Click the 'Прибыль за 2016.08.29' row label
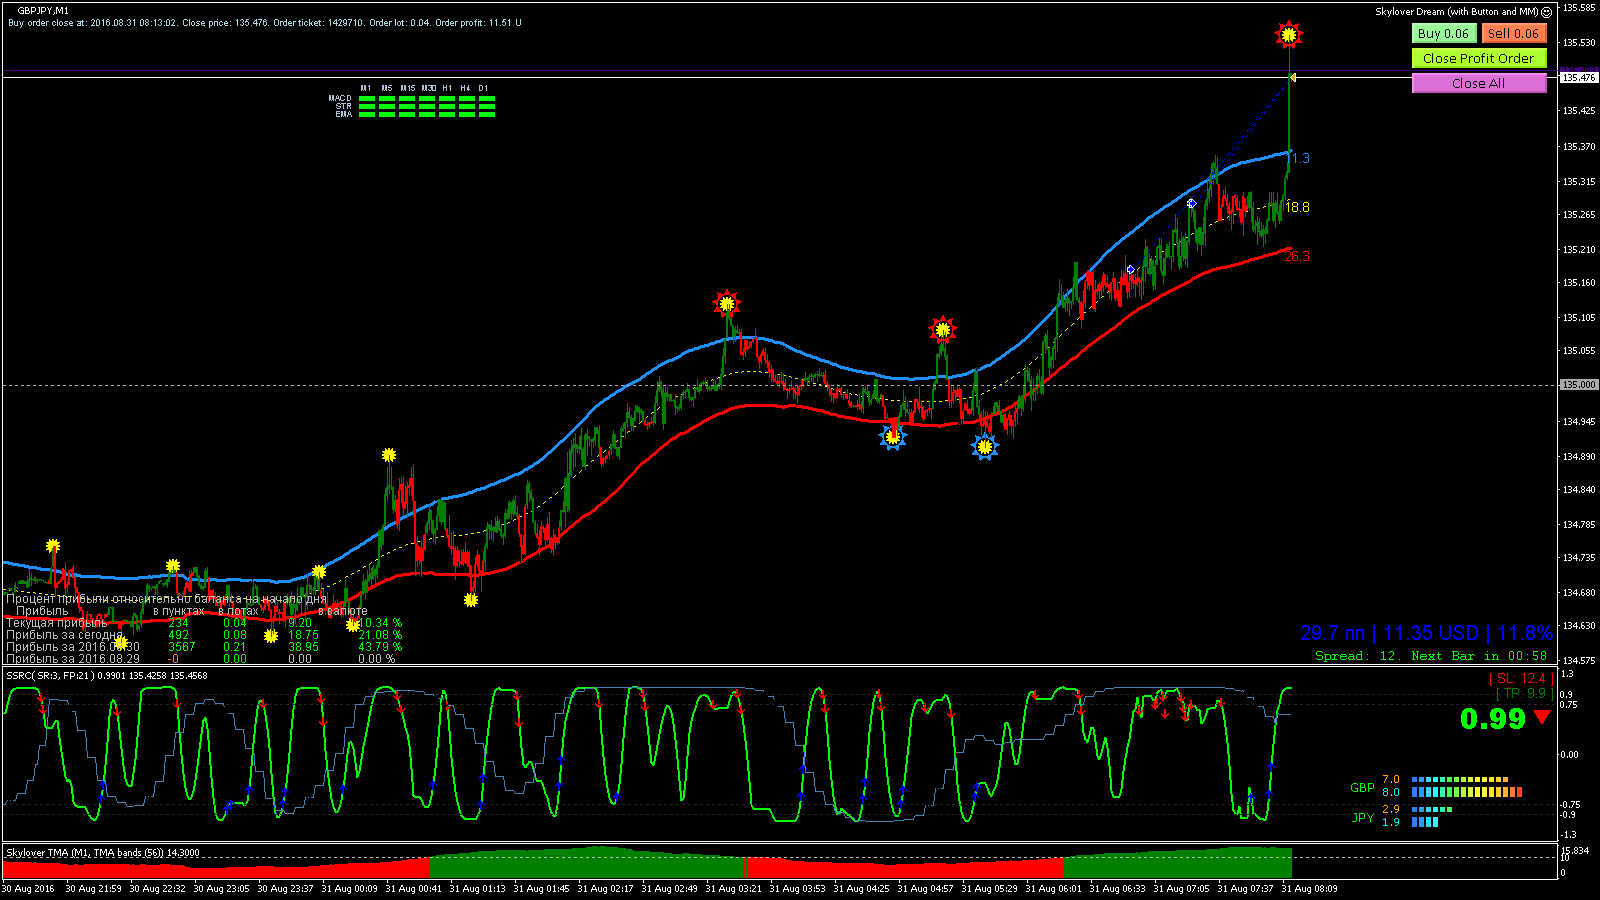1600x900 pixels. [73, 659]
